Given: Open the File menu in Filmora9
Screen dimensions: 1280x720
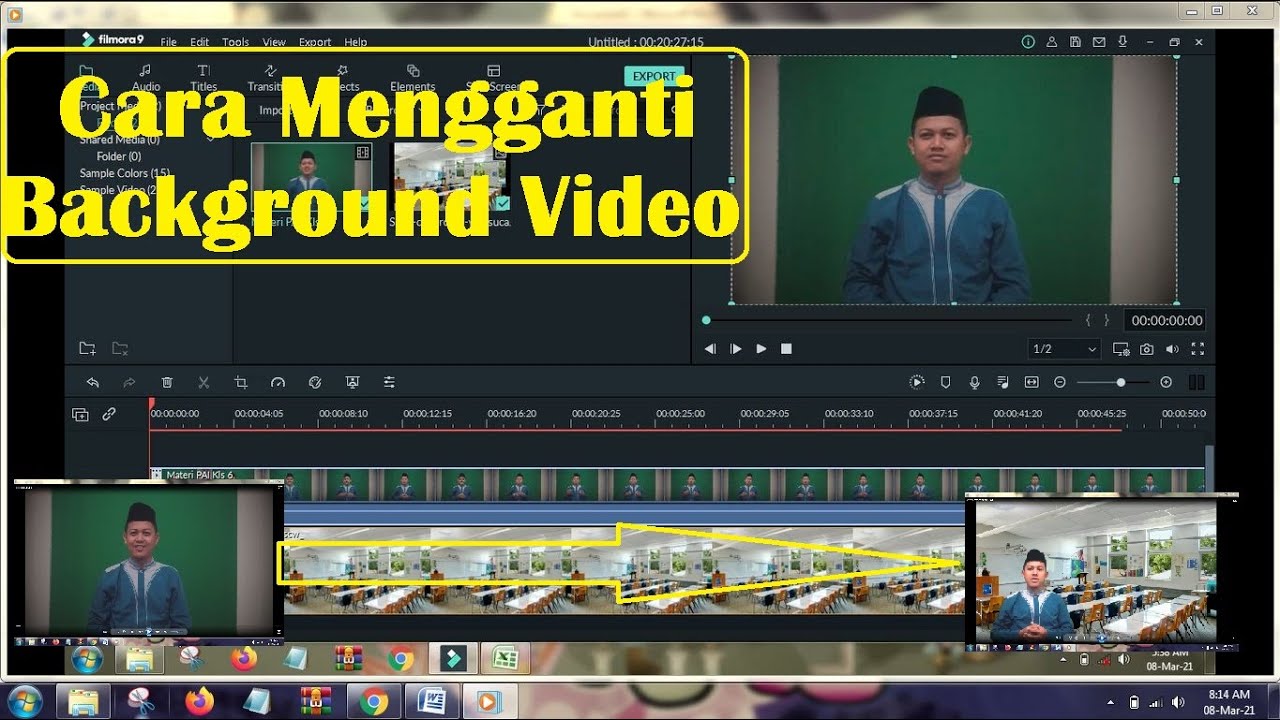Looking at the screenshot, I should click(168, 42).
